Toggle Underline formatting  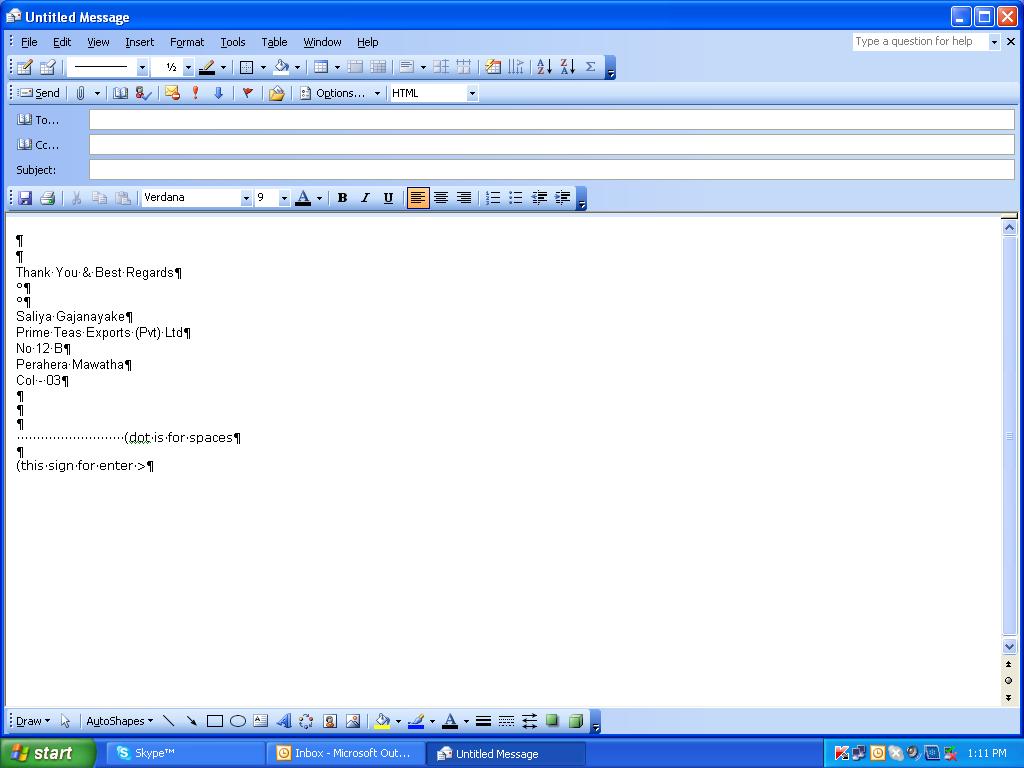[389, 198]
